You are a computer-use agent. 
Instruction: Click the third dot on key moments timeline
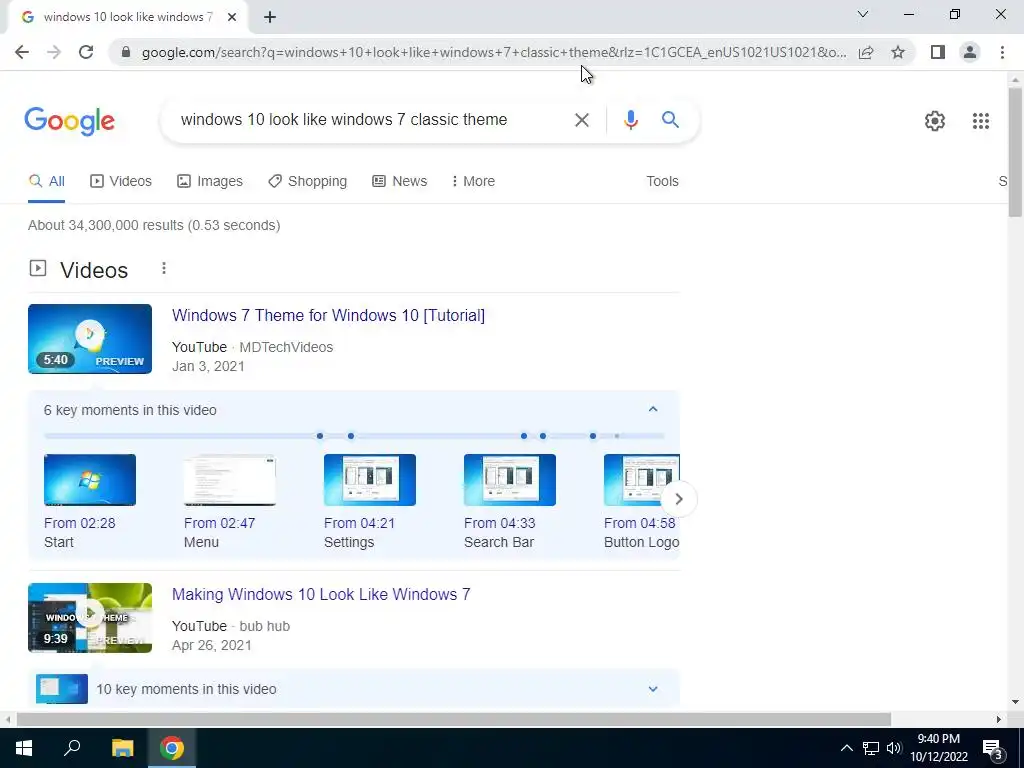[x=524, y=436]
